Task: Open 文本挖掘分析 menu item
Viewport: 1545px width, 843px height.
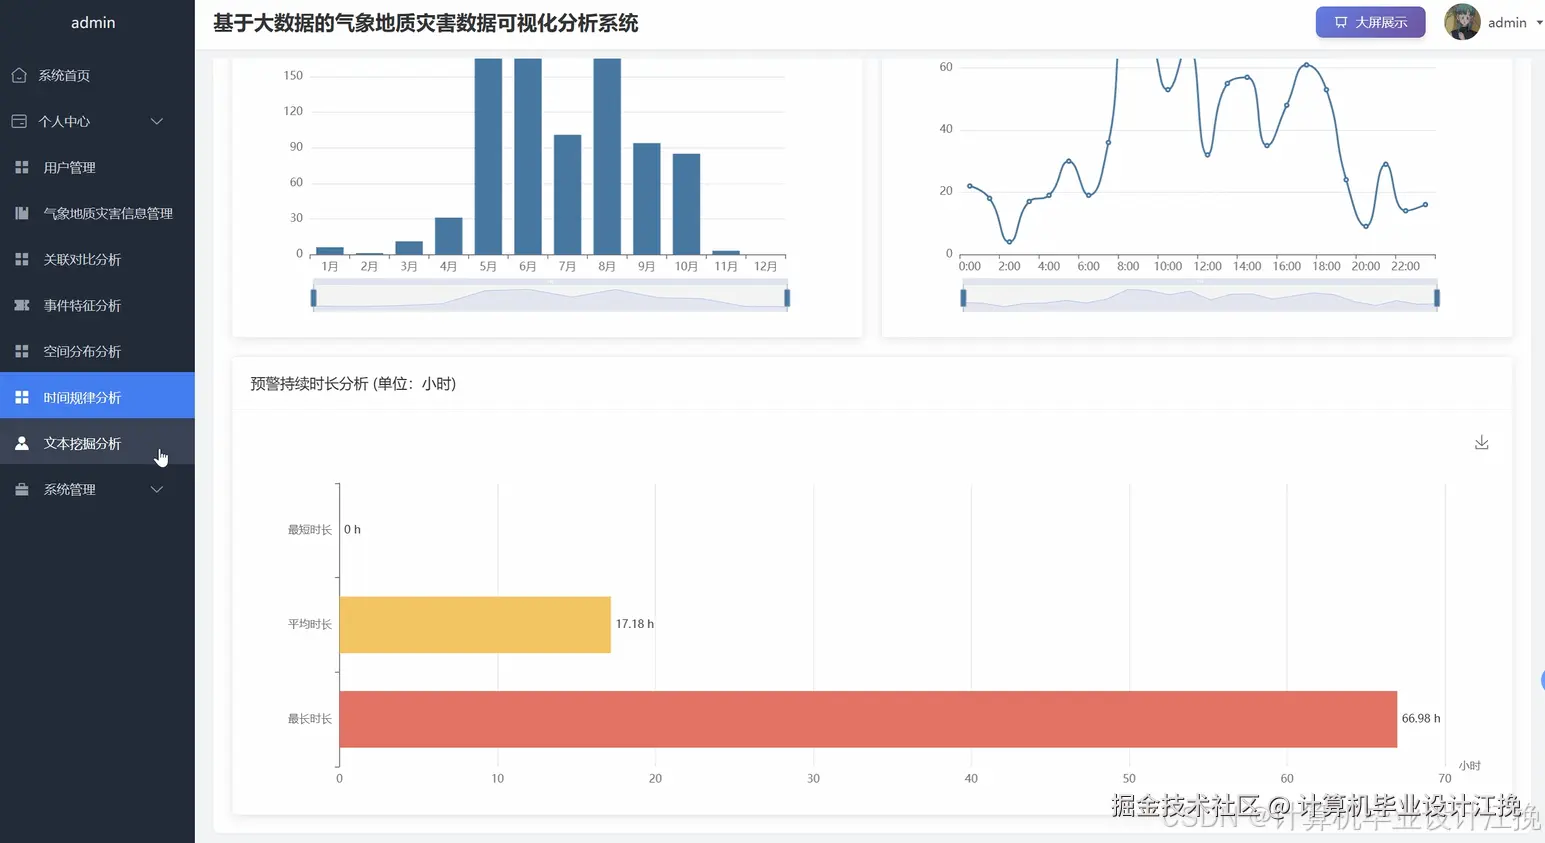Action: 97,443
